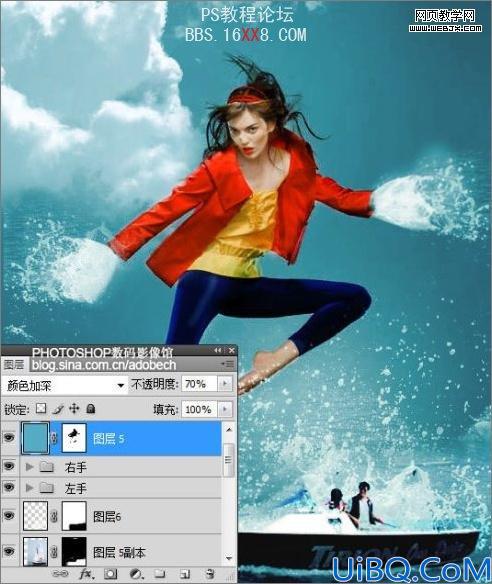Create a new layer group folder
Image resolution: width=492 pixels, height=584 pixels.
[160, 574]
